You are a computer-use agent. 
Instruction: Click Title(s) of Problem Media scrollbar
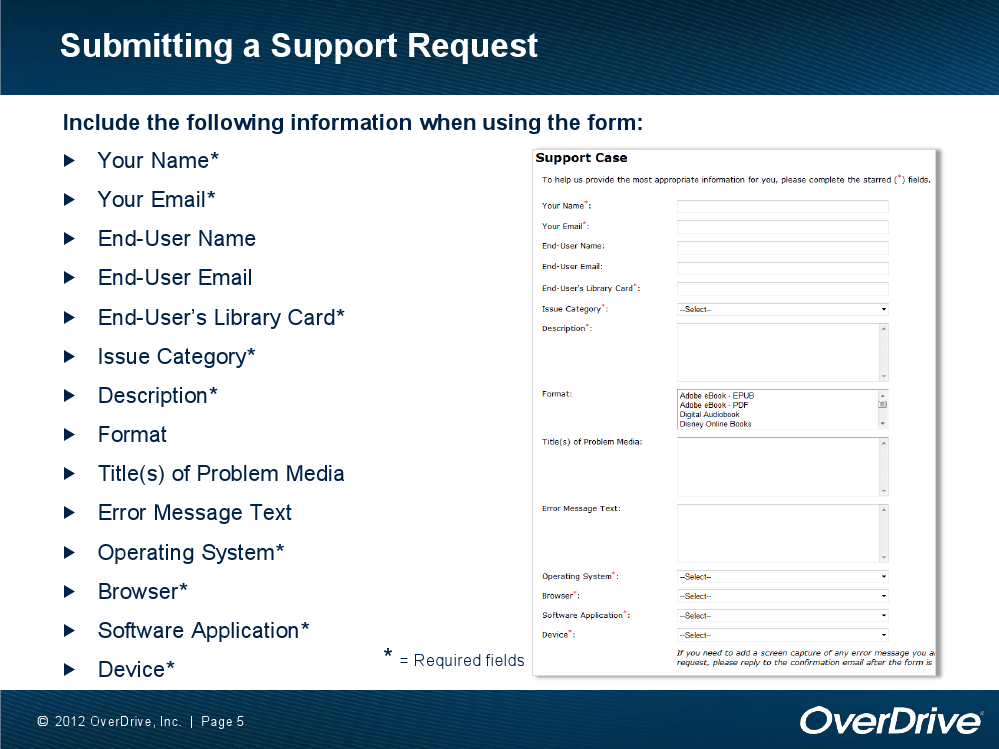884,467
